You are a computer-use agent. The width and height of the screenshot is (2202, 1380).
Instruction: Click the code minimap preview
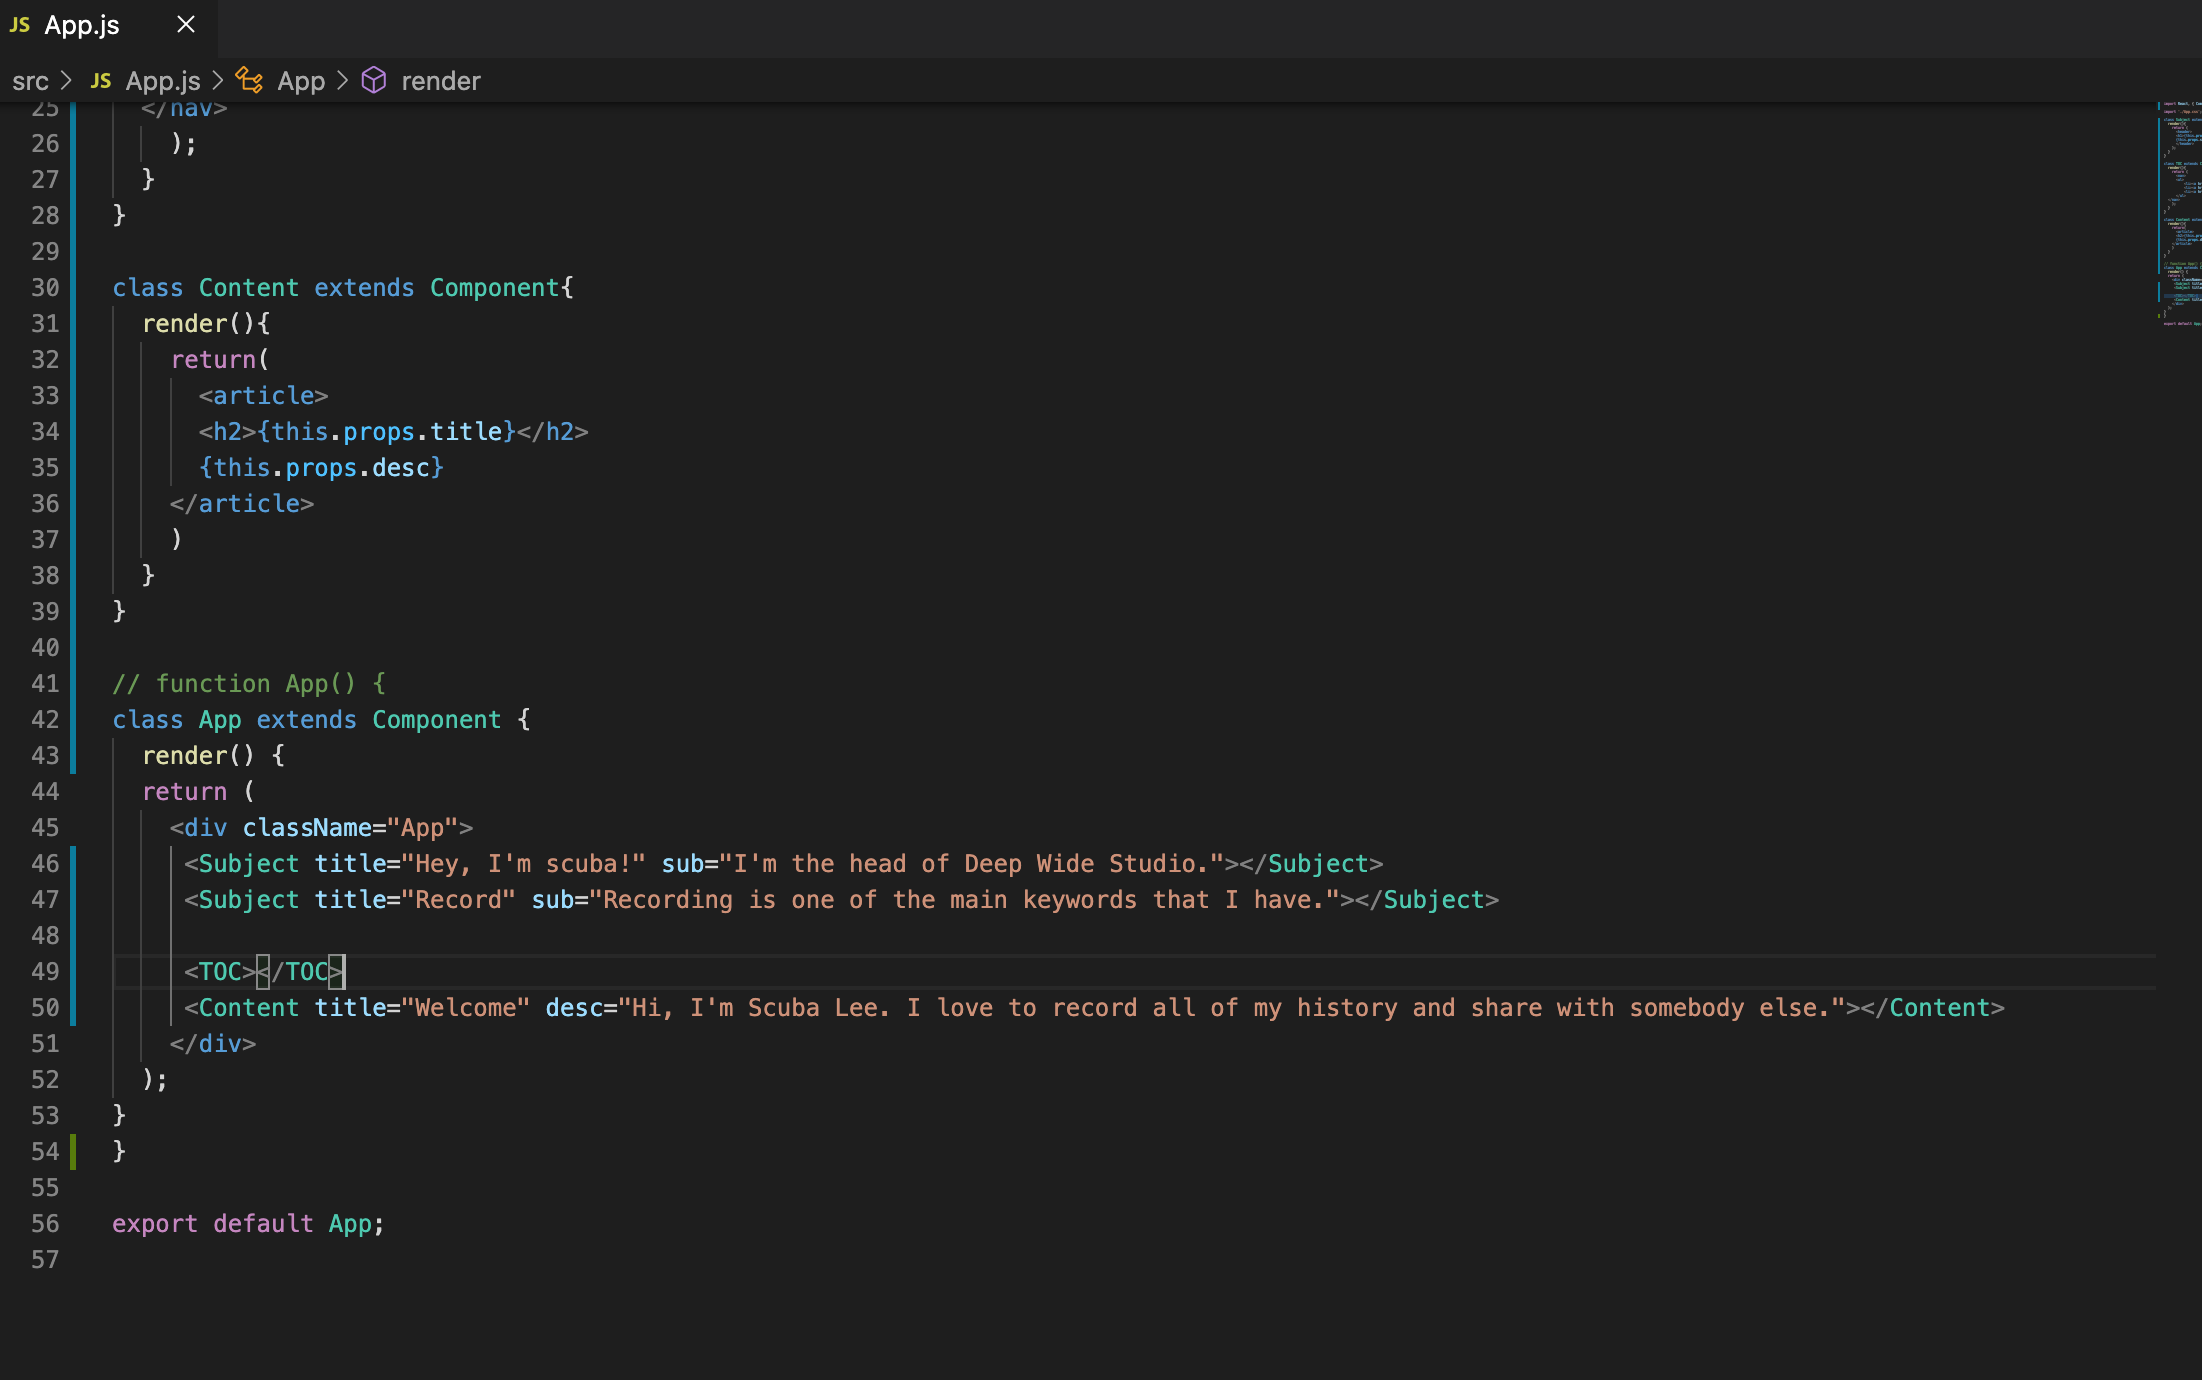tap(2178, 212)
